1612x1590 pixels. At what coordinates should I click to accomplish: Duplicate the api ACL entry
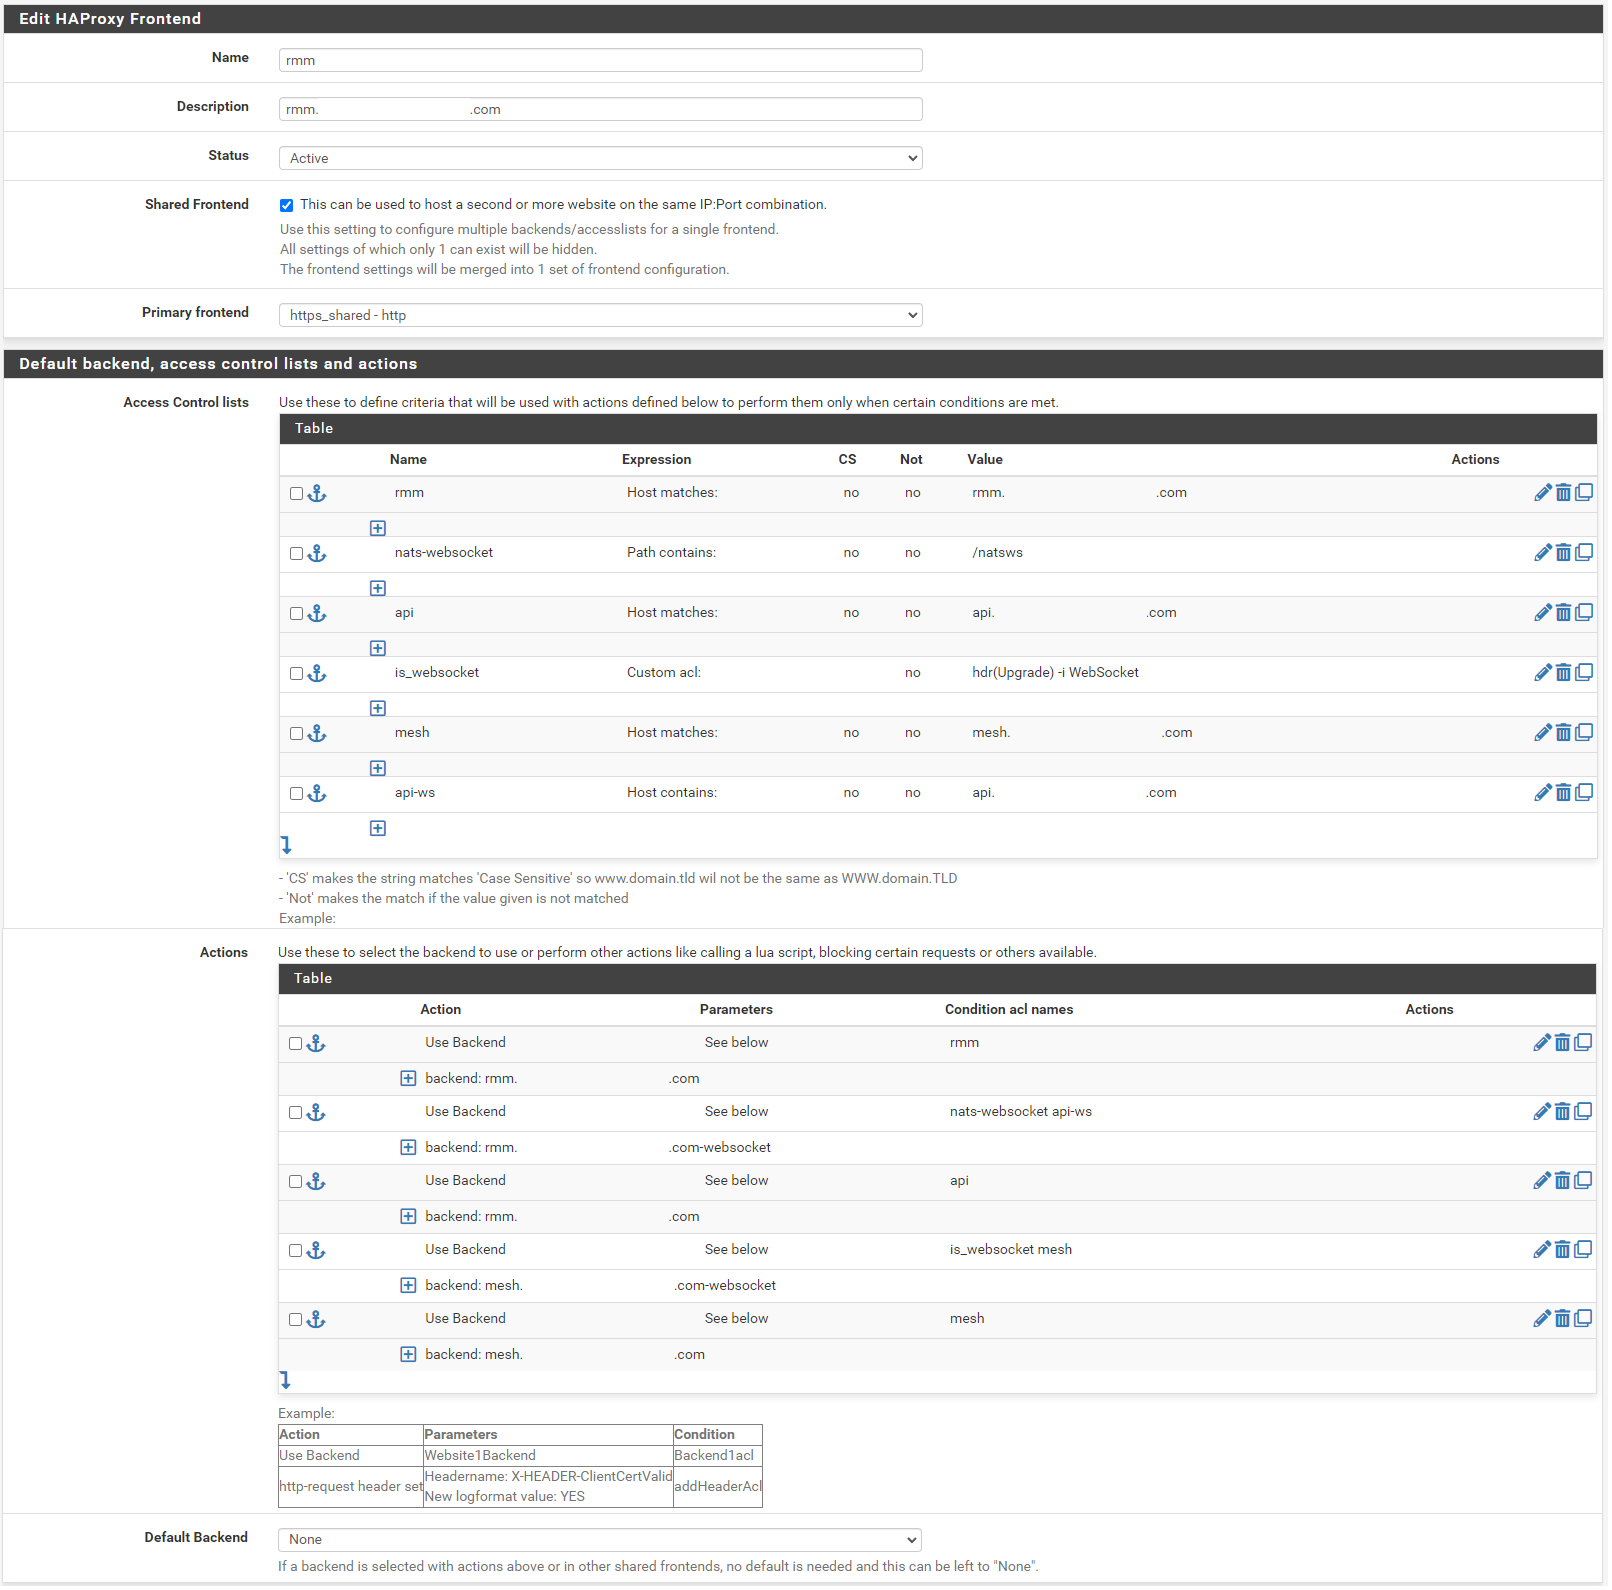(x=1584, y=613)
